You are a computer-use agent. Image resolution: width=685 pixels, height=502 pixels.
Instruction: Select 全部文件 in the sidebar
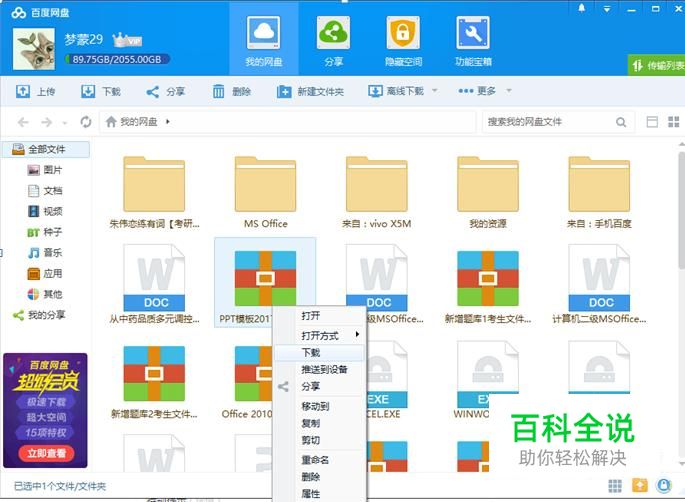tap(46, 149)
